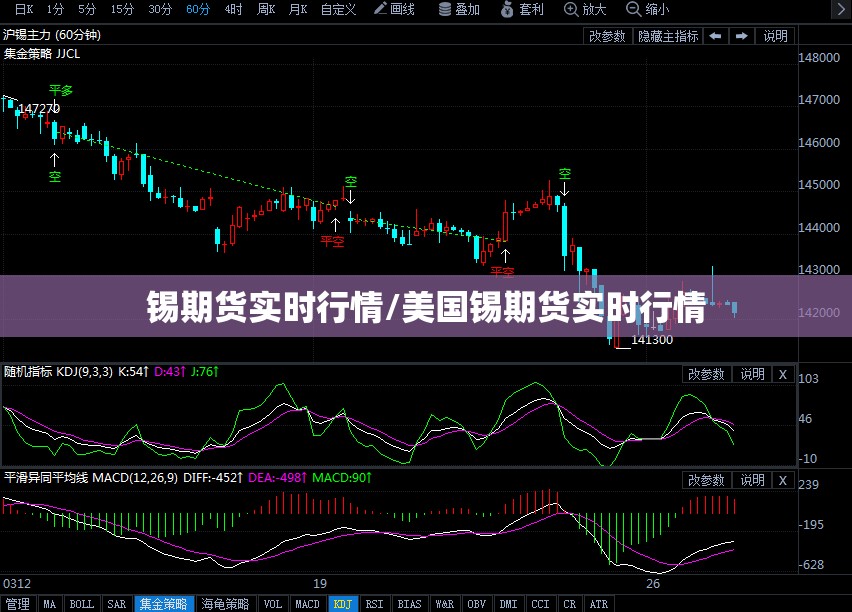Screen dimensions: 852x612
Task: Click the 26 date marker on time axis
Action: pyautogui.click(x=653, y=584)
